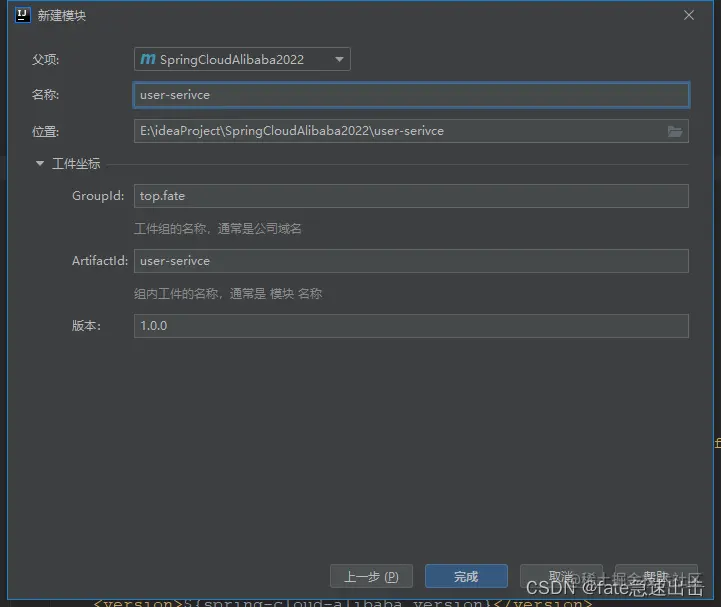Click the 帮助 help button

click(x=656, y=576)
